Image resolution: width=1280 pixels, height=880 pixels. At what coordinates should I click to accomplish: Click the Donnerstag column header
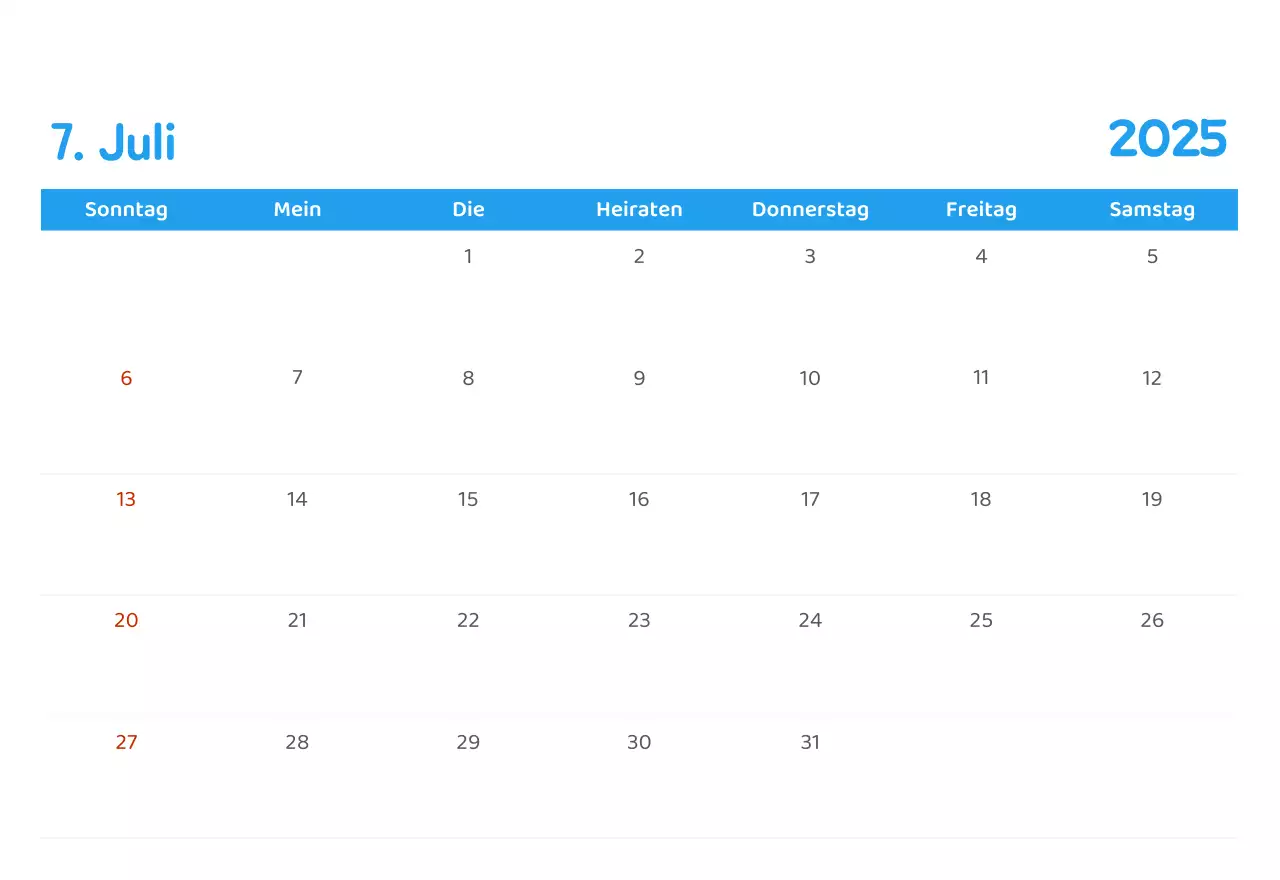tap(810, 209)
